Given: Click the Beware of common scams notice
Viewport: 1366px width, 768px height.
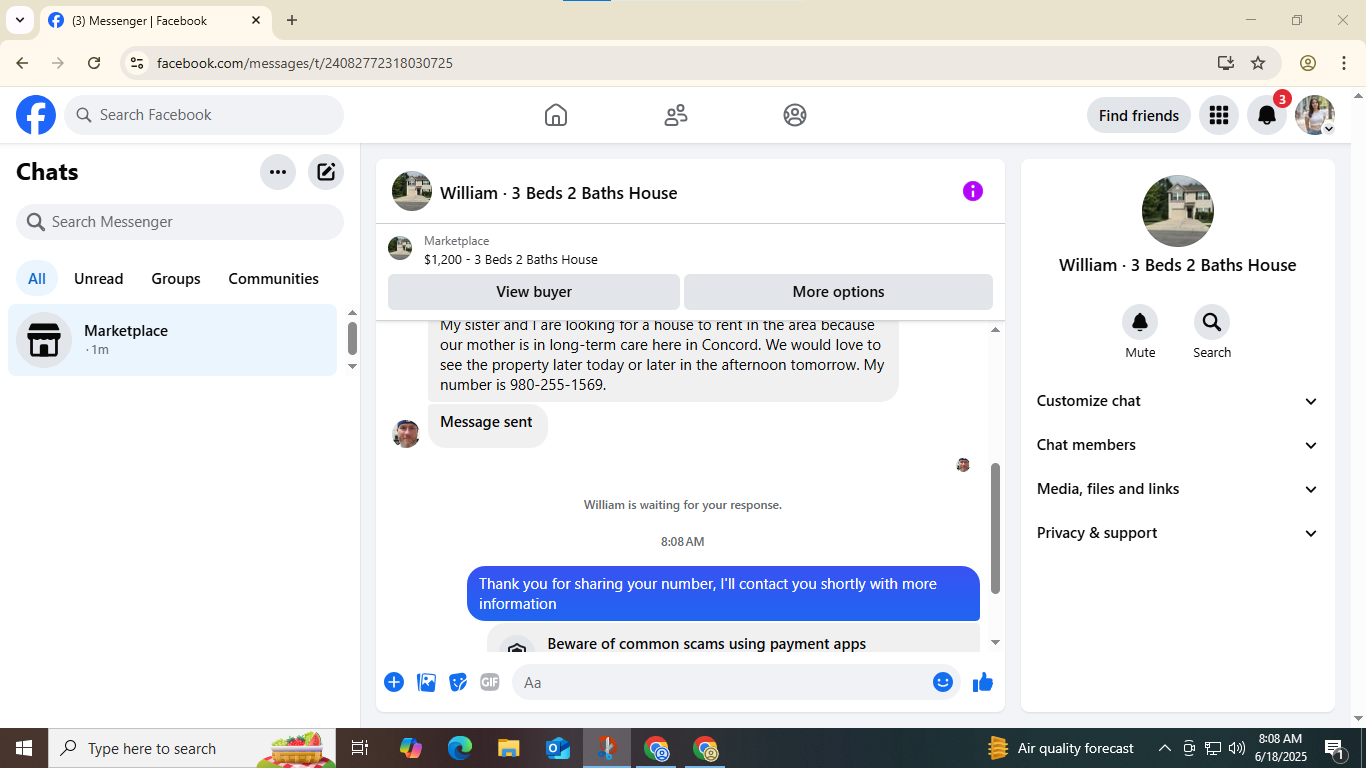Looking at the screenshot, I should (x=733, y=638).
